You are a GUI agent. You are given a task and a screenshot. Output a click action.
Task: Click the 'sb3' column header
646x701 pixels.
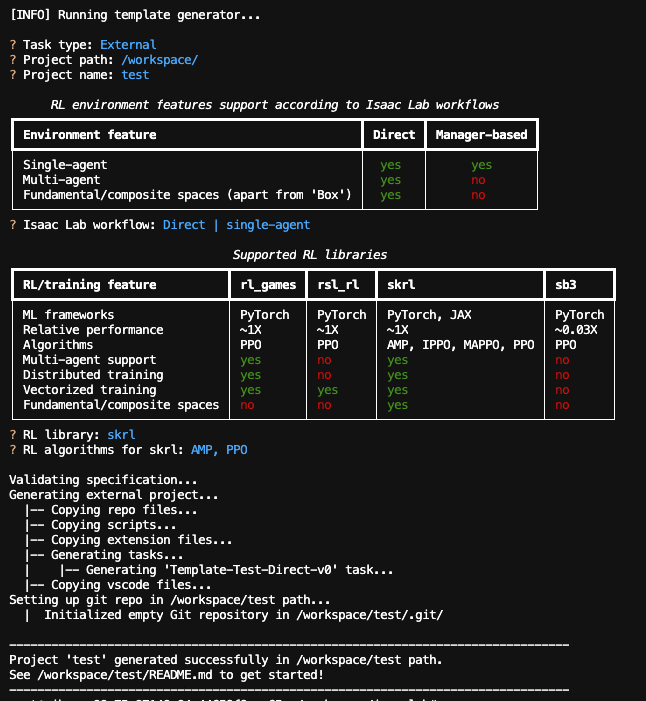coord(567,285)
